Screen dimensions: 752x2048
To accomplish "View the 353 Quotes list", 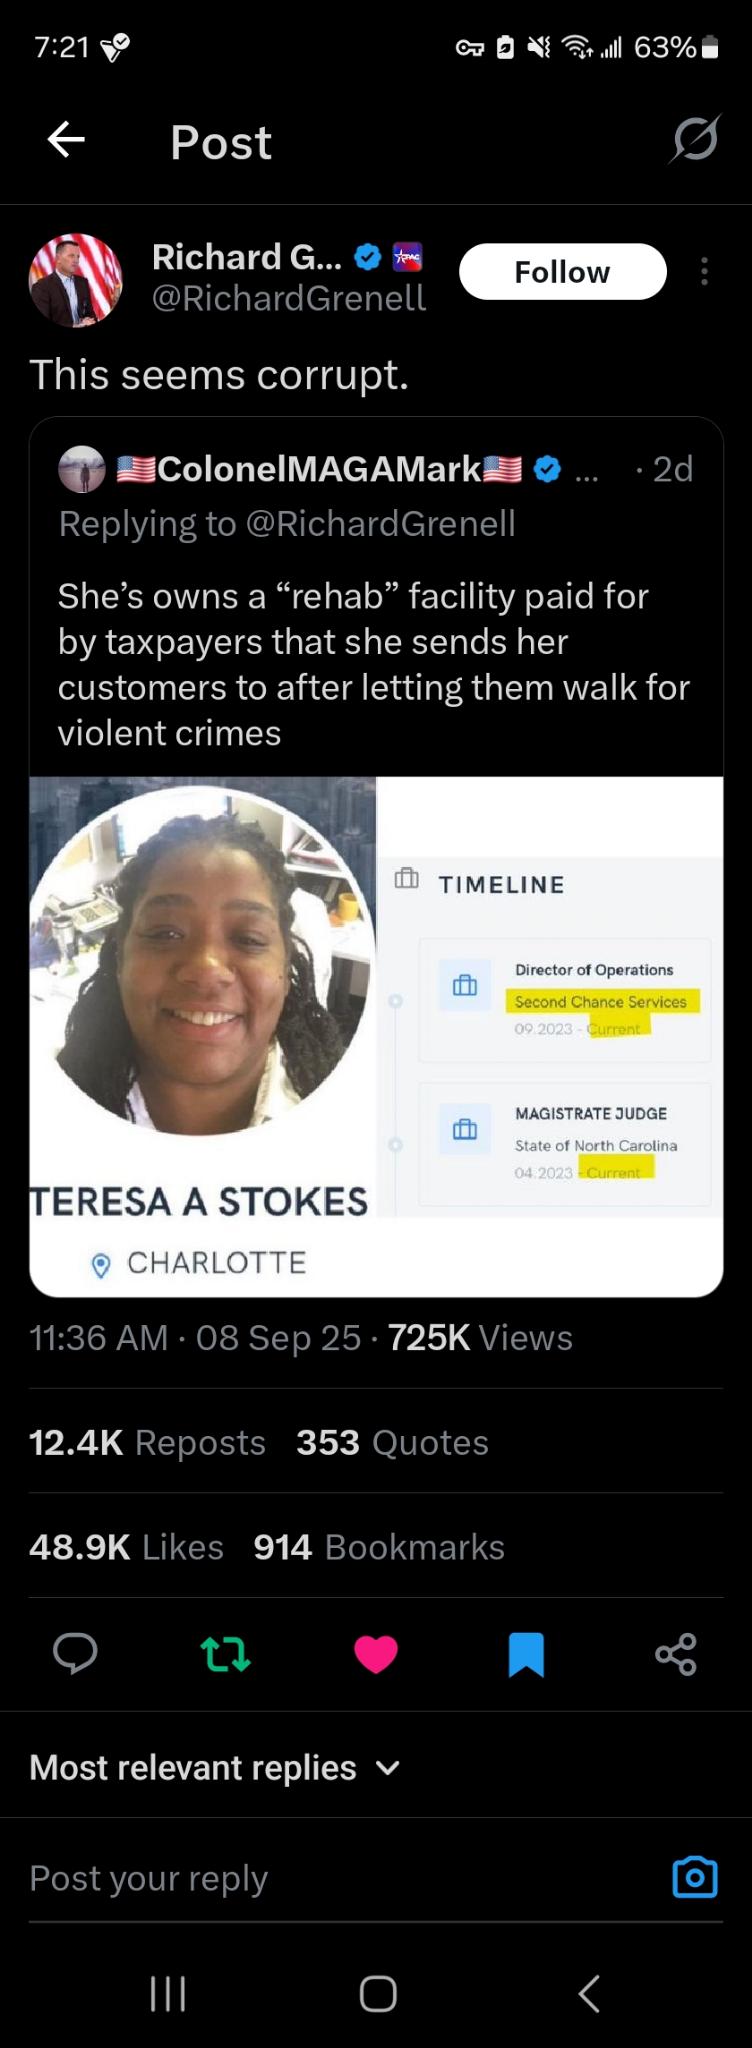I will (x=392, y=1442).
